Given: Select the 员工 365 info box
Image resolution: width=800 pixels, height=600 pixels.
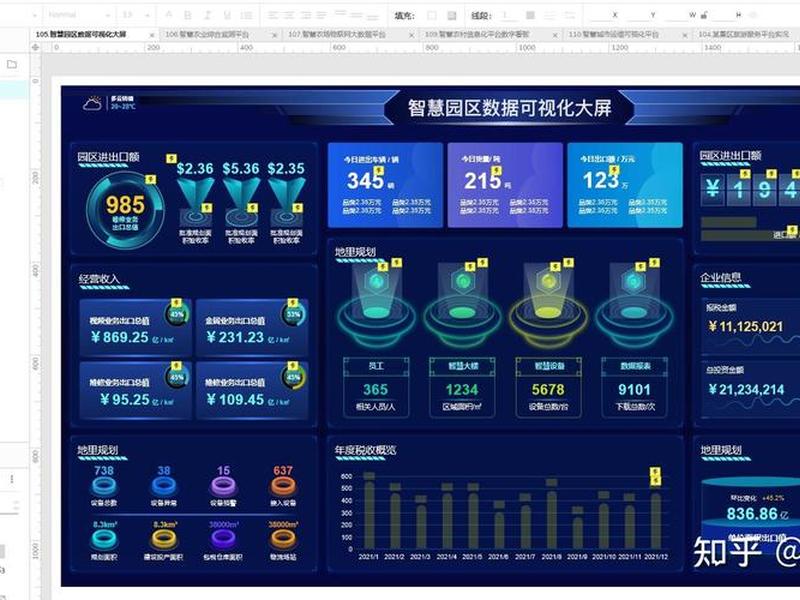Looking at the screenshot, I should (376, 387).
